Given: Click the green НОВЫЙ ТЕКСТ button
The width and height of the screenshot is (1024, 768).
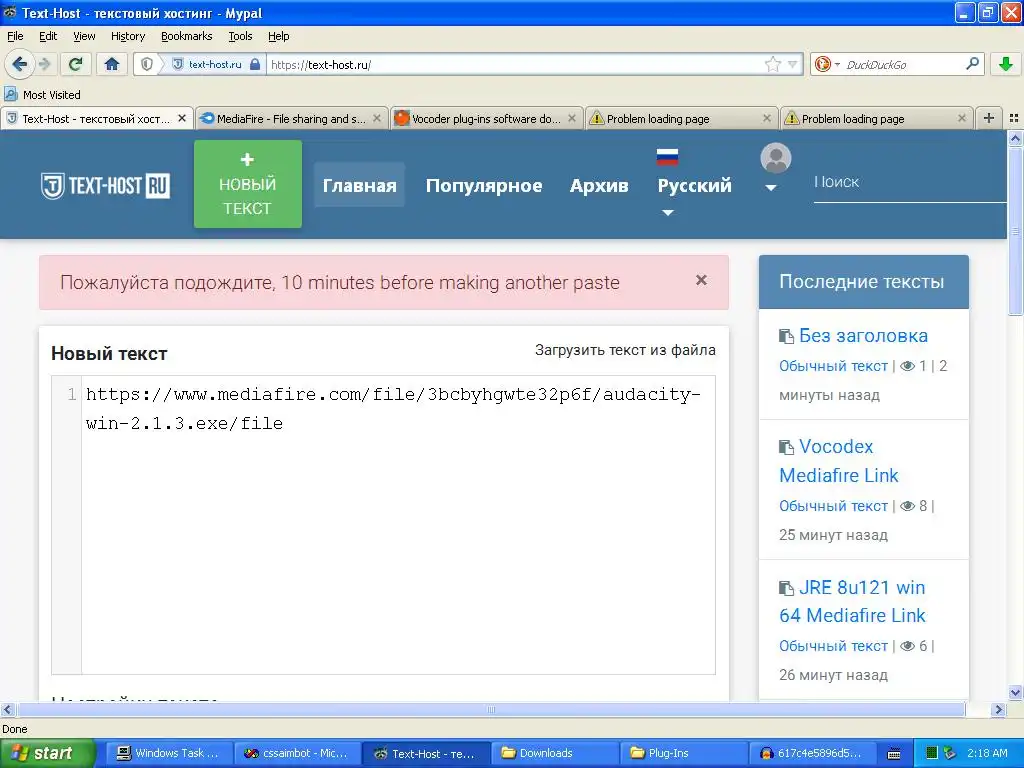Looking at the screenshot, I should pyautogui.click(x=248, y=184).
